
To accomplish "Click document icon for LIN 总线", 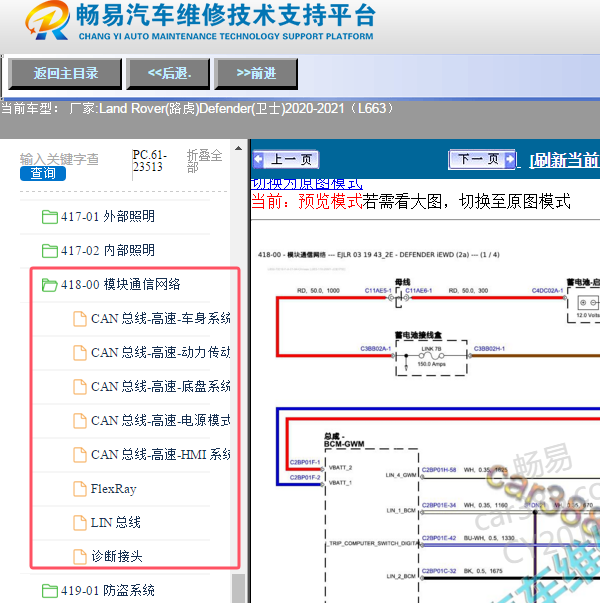I will tap(80, 523).
